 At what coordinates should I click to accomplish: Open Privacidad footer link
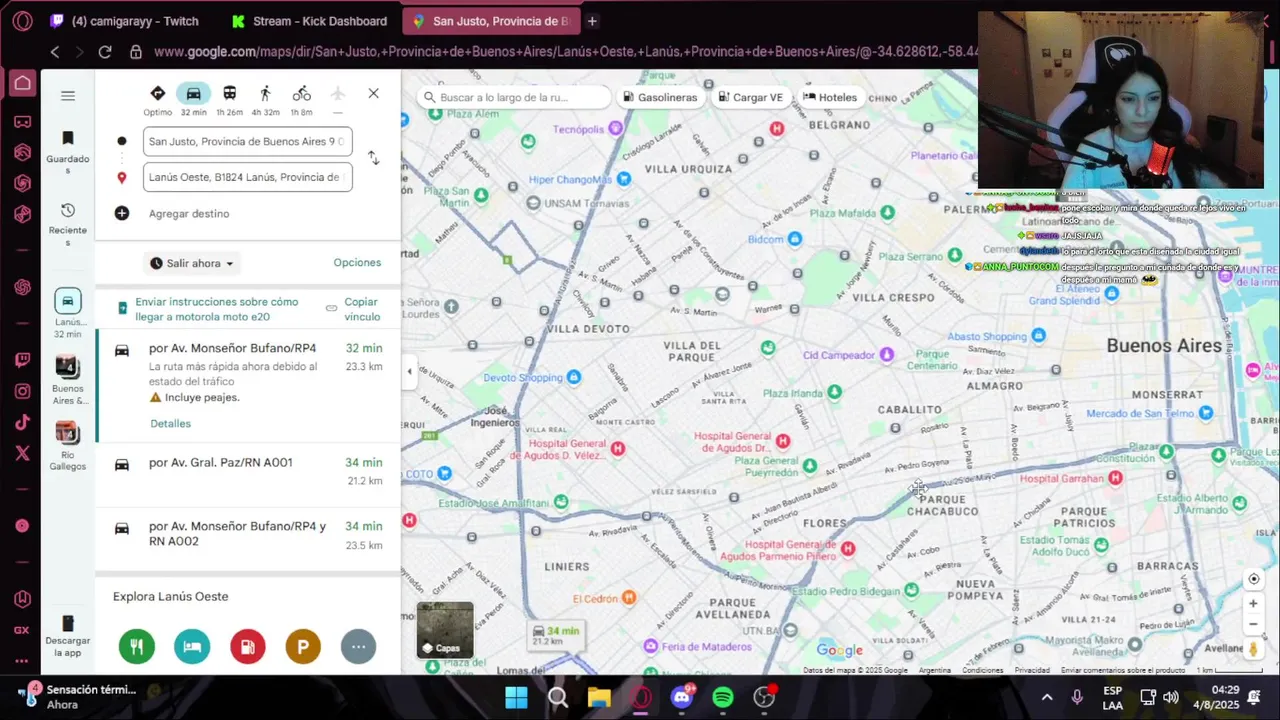coord(1032,670)
